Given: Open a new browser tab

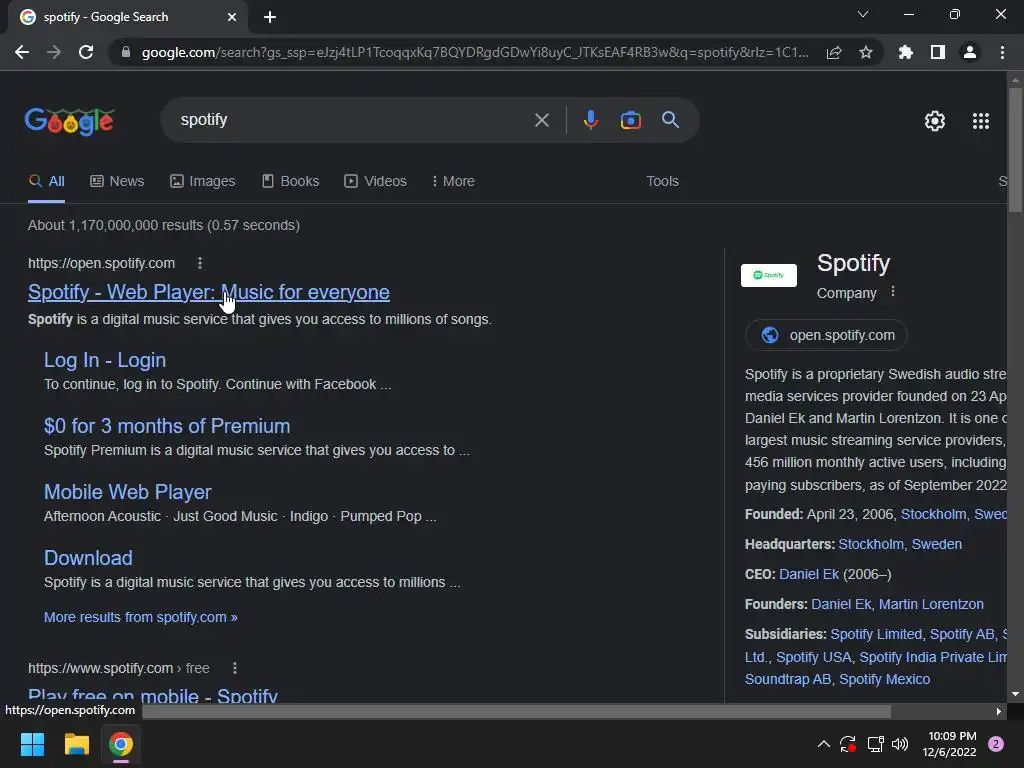Looking at the screenshot, I should pyautogui.click(x=270, y=17).
